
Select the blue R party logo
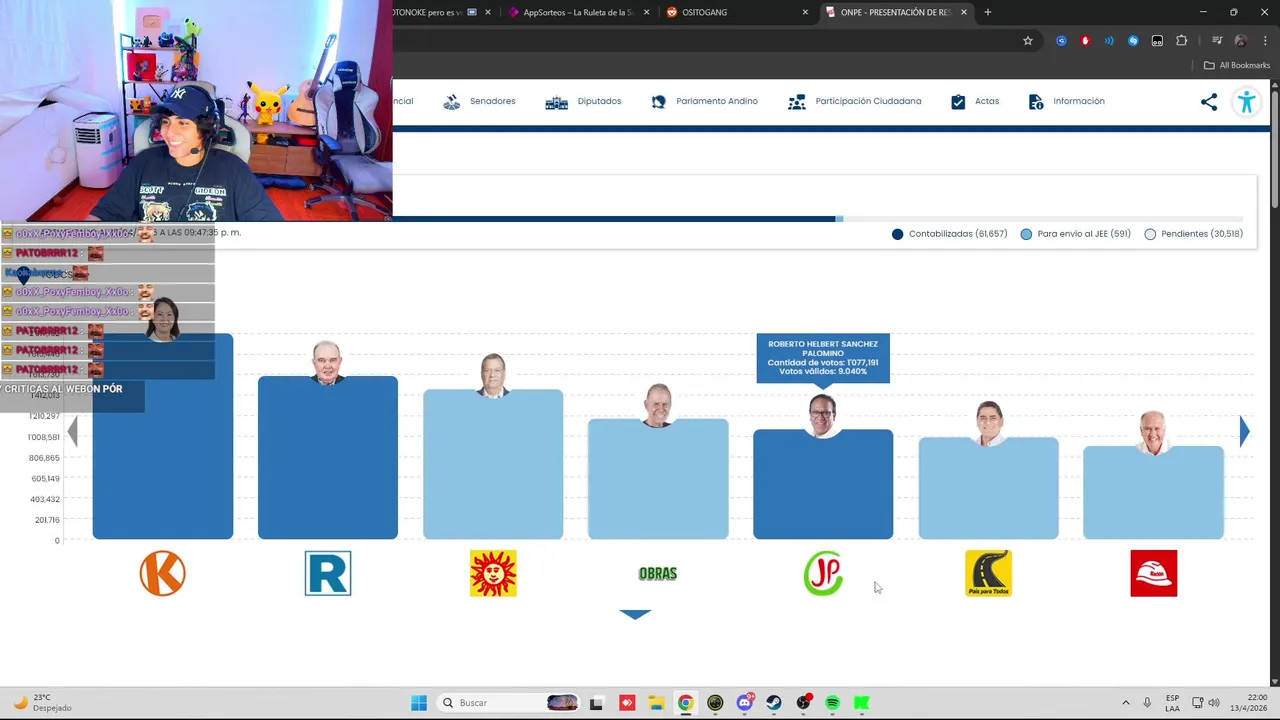coord(328,573)
